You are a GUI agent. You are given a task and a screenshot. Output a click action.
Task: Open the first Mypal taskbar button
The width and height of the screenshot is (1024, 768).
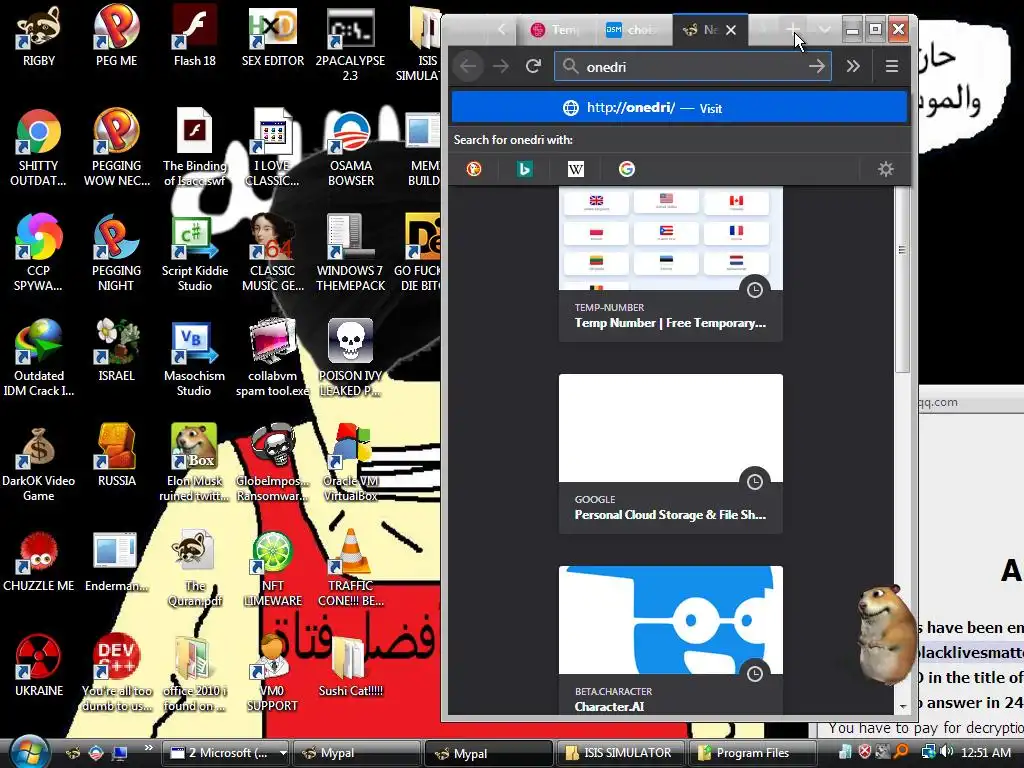(356, 753)
